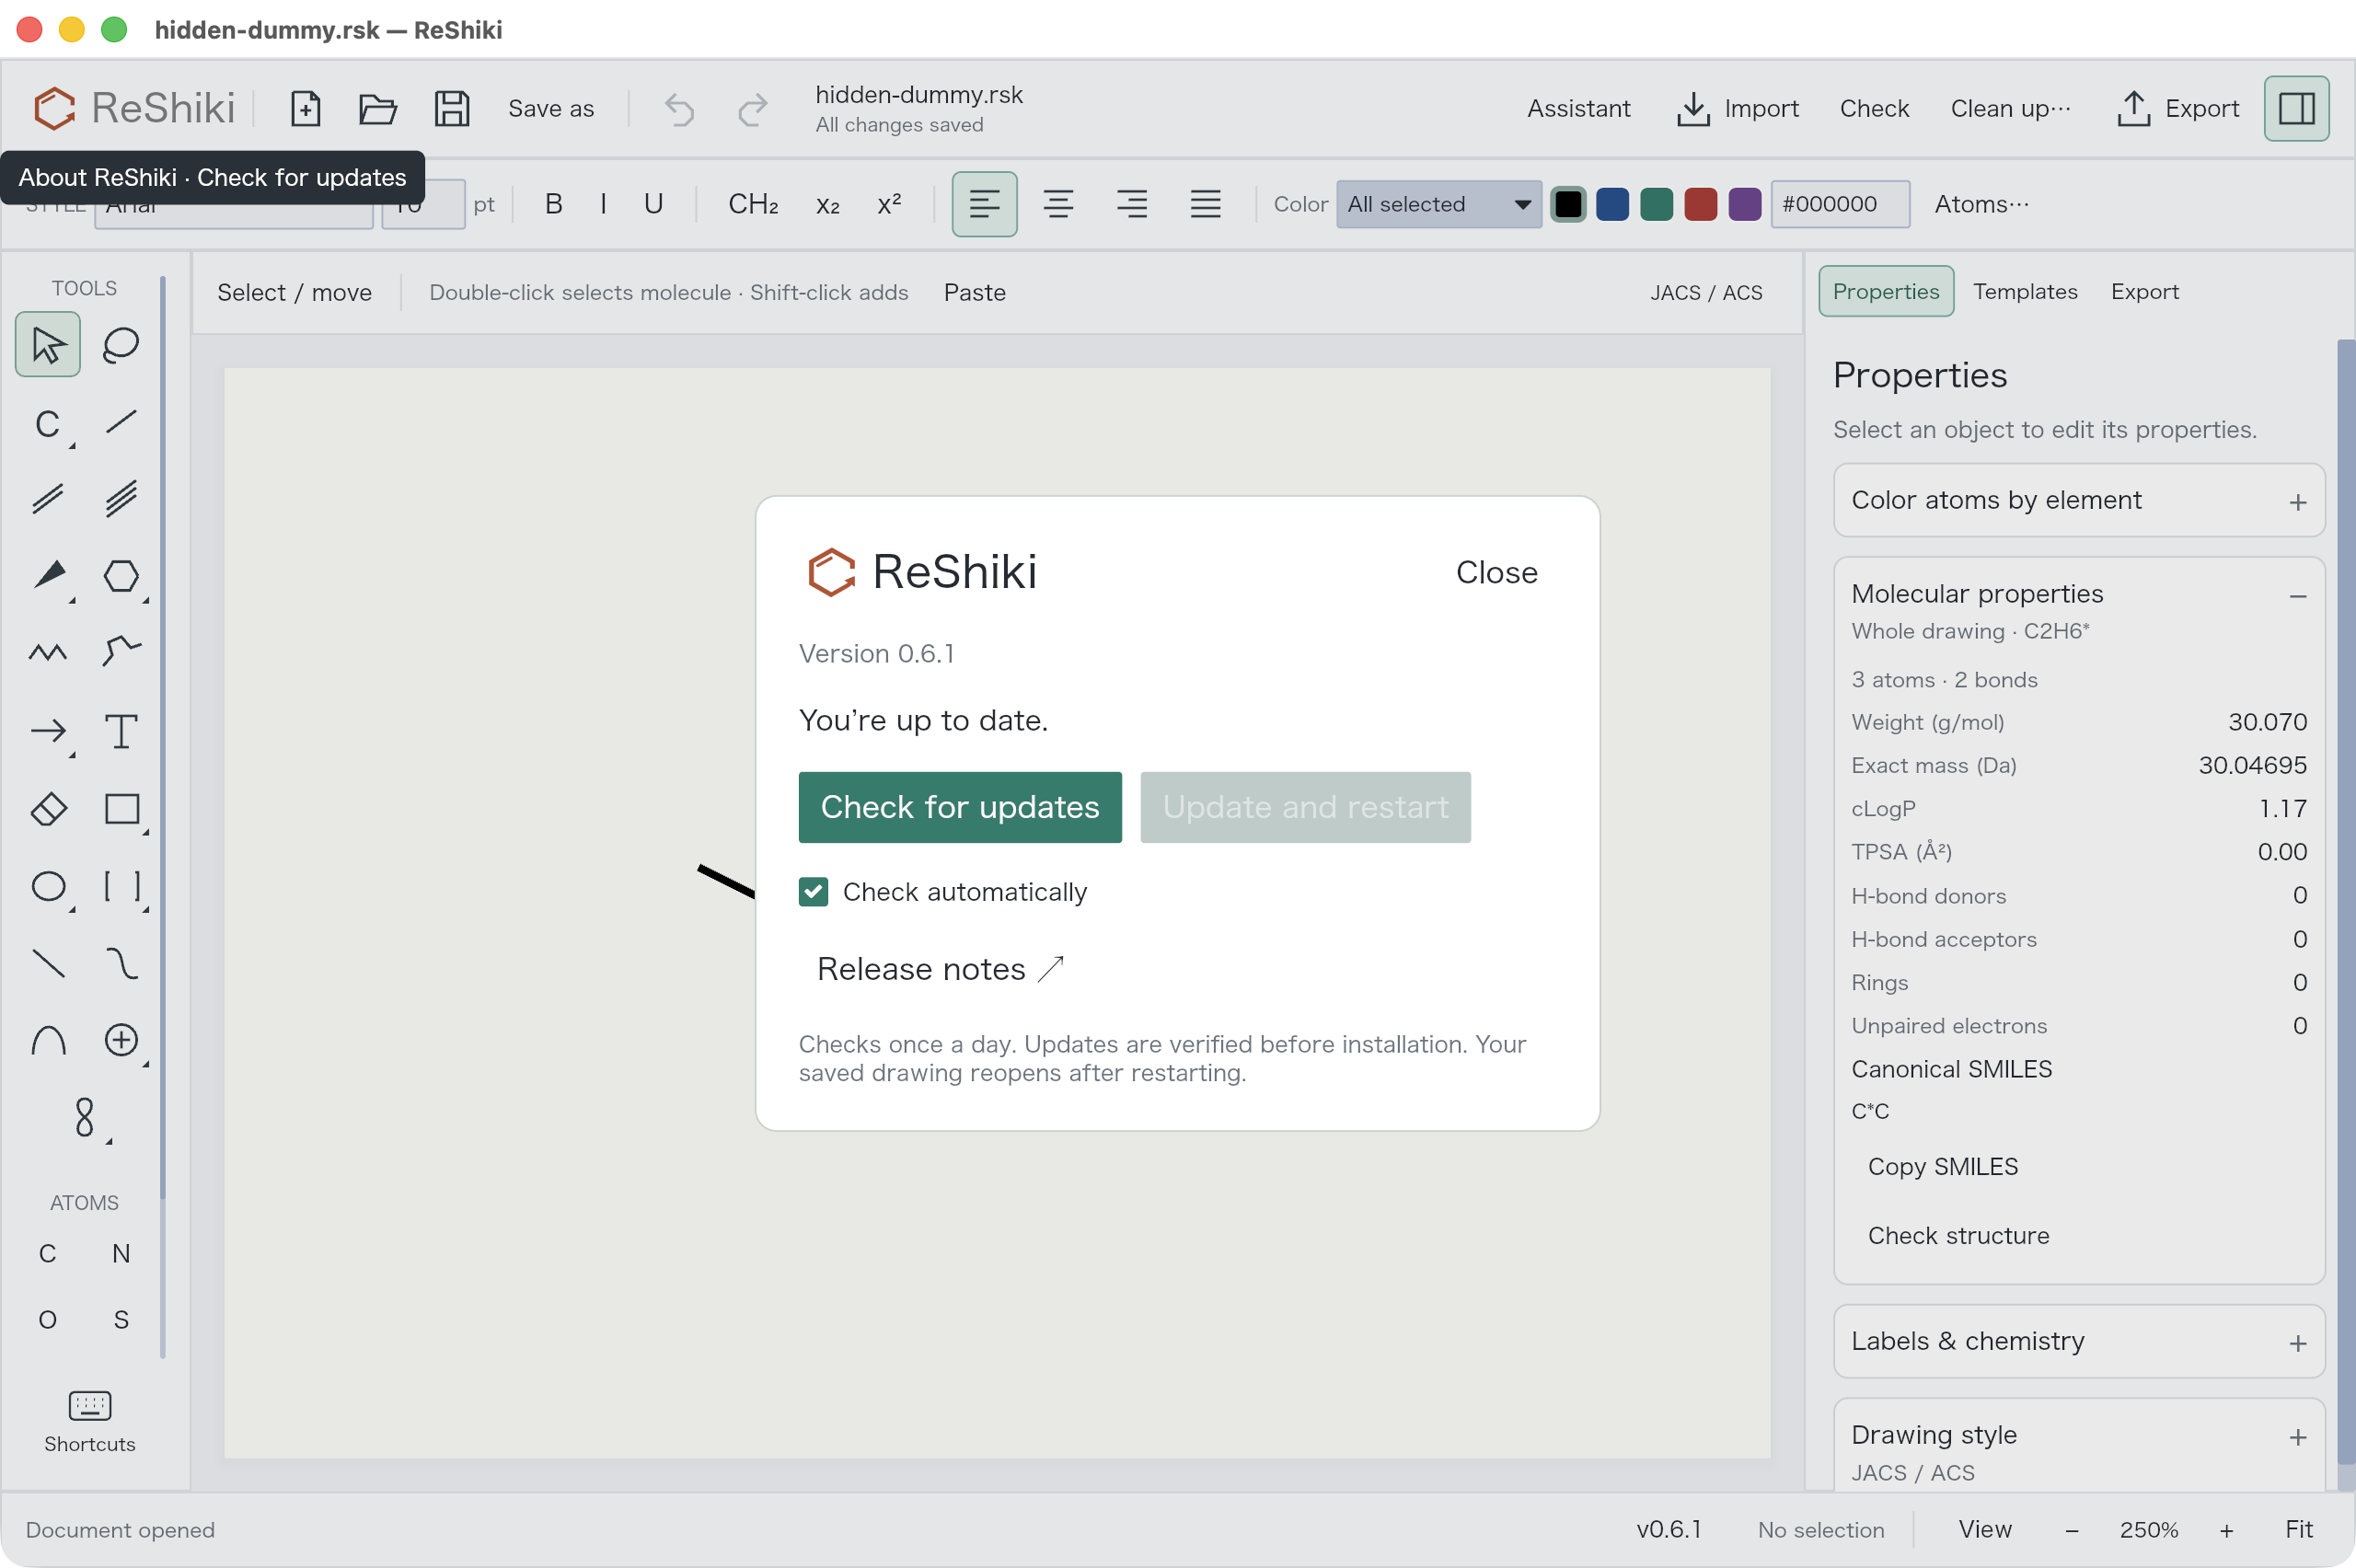Image resolution: width=2356 pixels, height=1568 pixels.
Task: Select the hexagon ring tool
Action: (121, 576)
